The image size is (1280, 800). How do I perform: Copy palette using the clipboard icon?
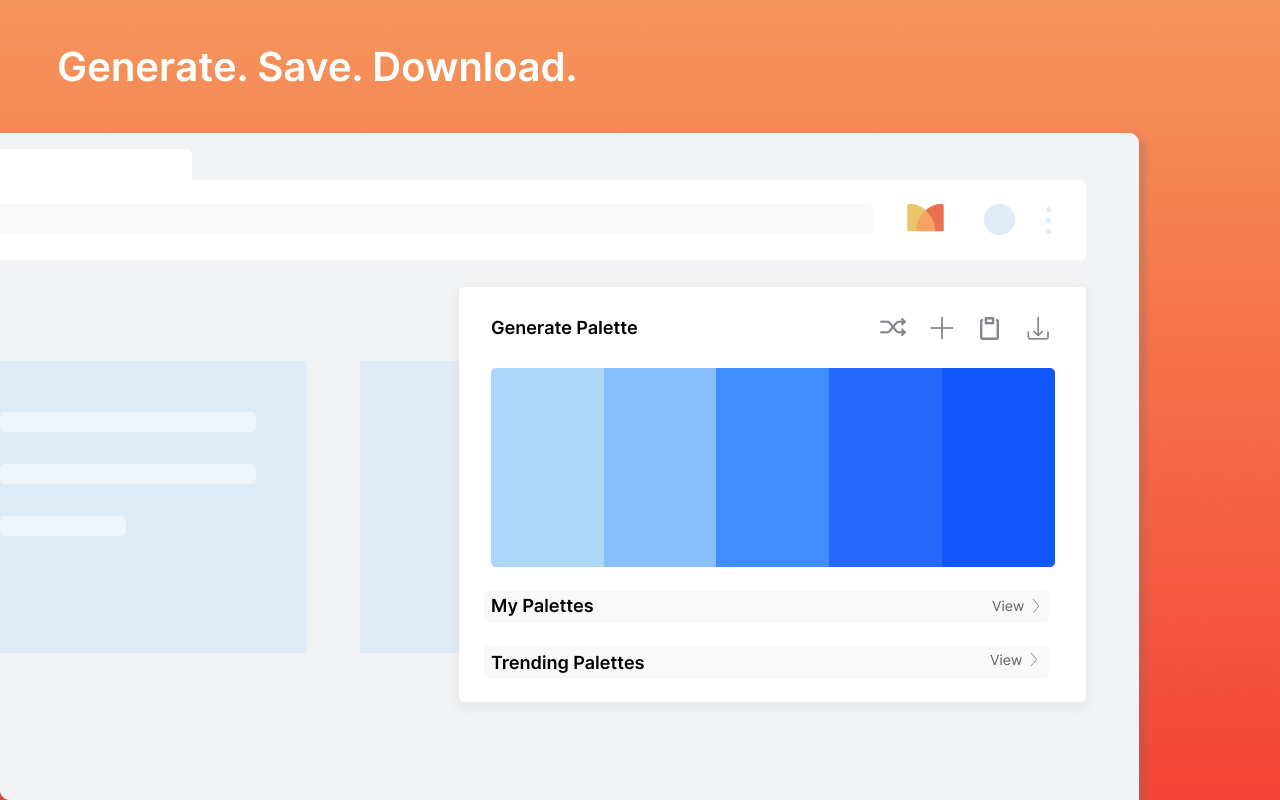tap(989, 328)
